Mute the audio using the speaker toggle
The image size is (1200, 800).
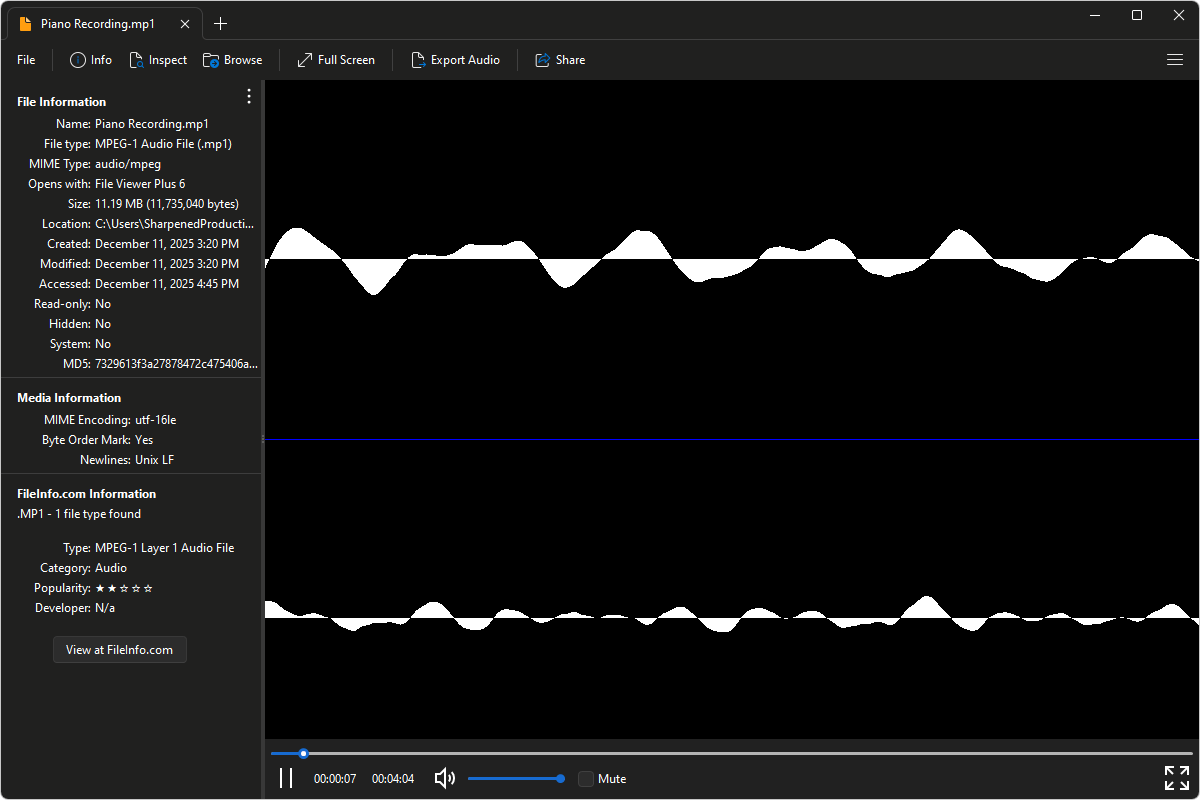pyautogui.click(x=443, y=778)
